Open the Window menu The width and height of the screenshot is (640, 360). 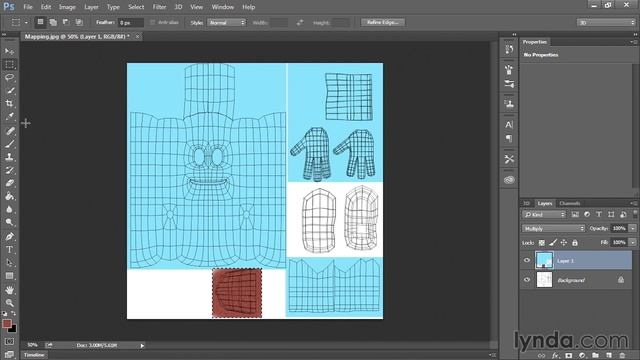[x=223, y=7]
